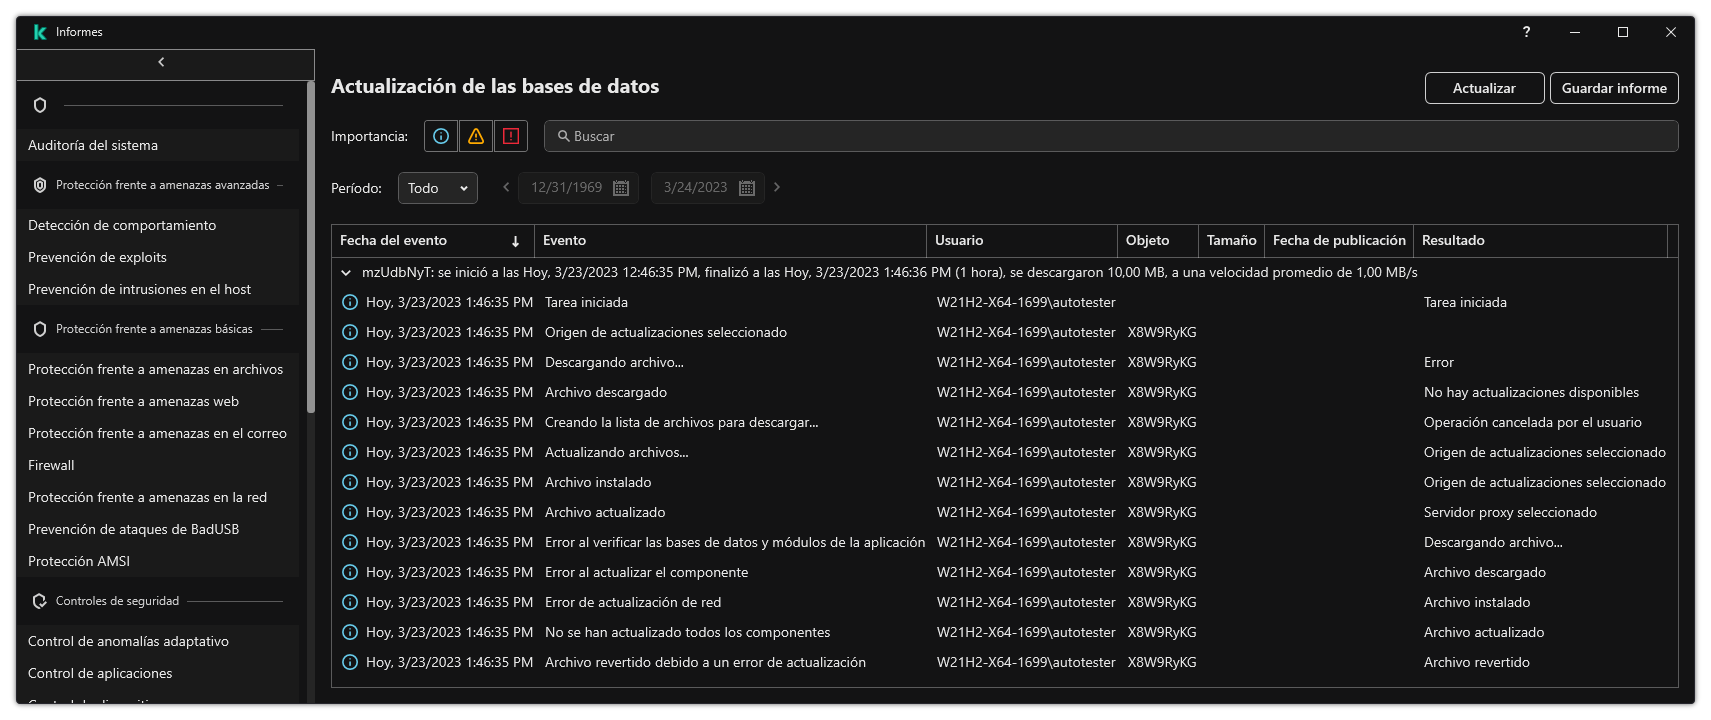Open the Período dropdown
Image resolution: width=1711 pixels, height=720 pixels.
437,188
